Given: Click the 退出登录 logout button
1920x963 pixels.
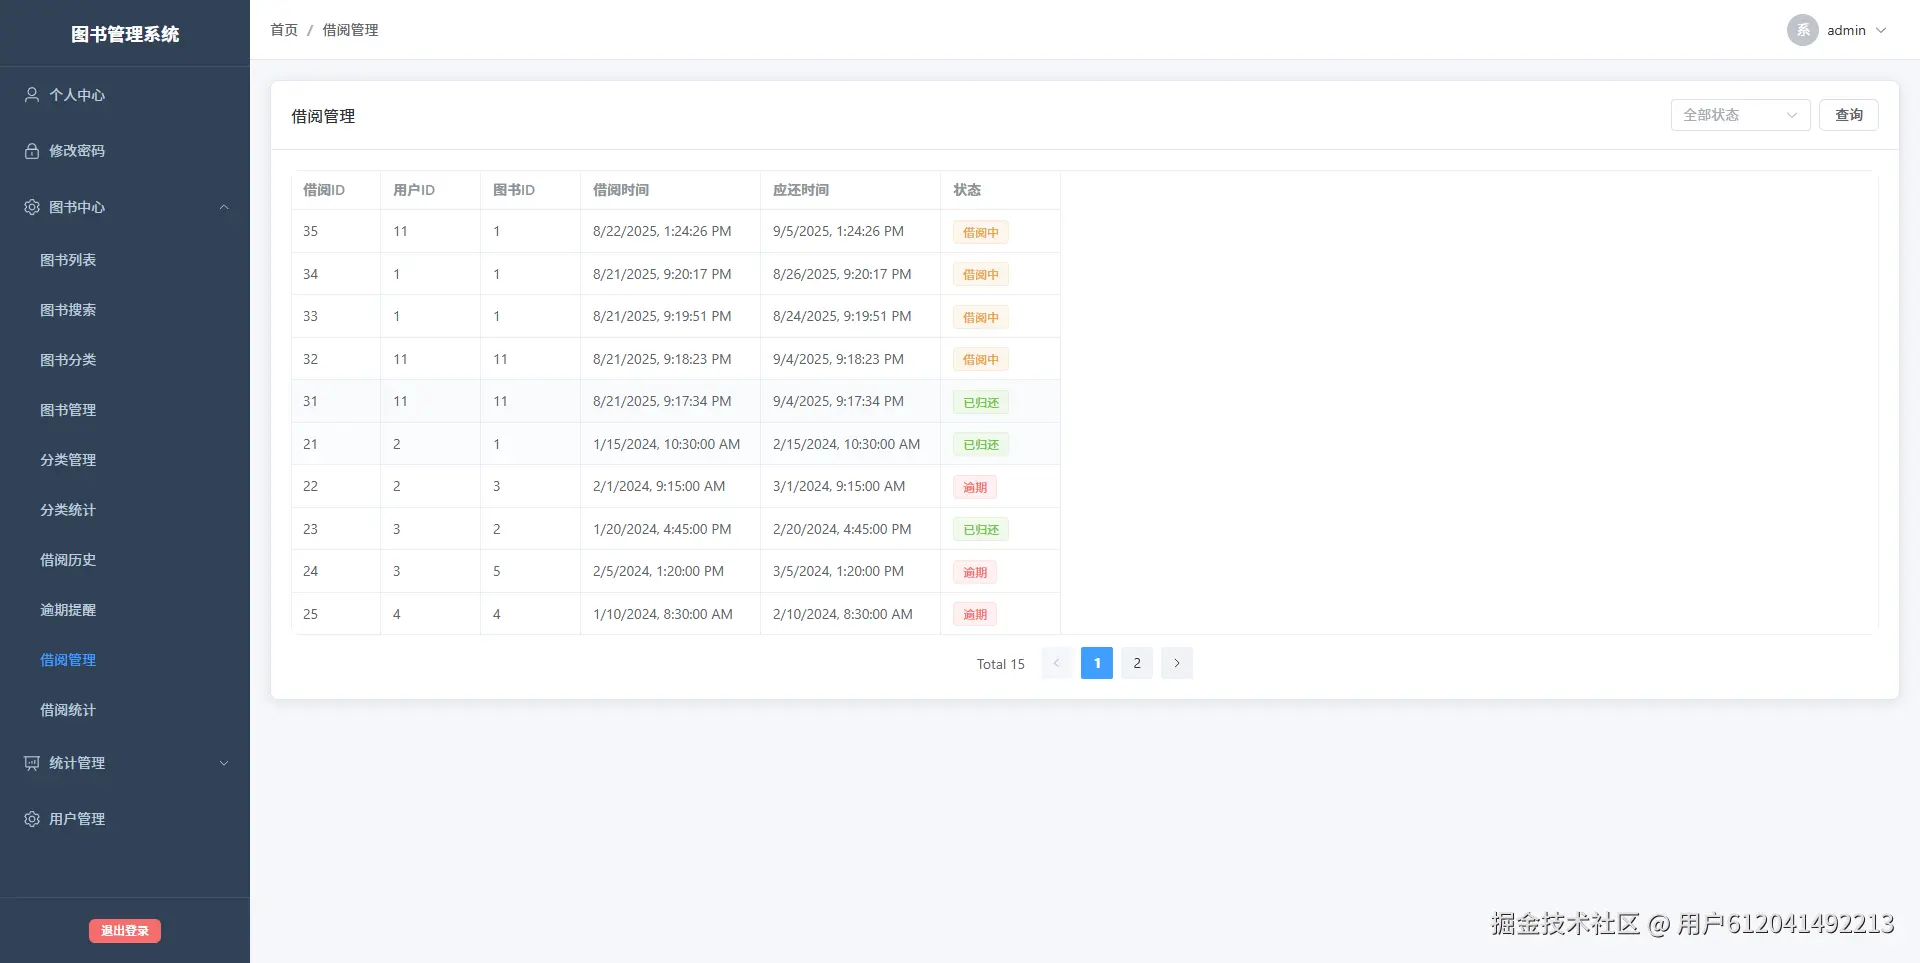Looking at the screenshot, I should [125, 931].
